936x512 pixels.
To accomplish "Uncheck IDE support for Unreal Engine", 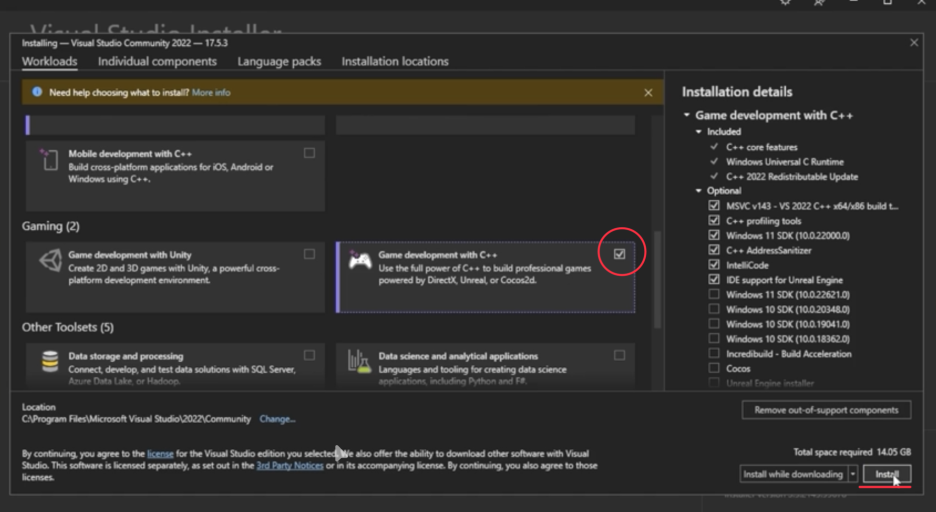I will [714, 279].
